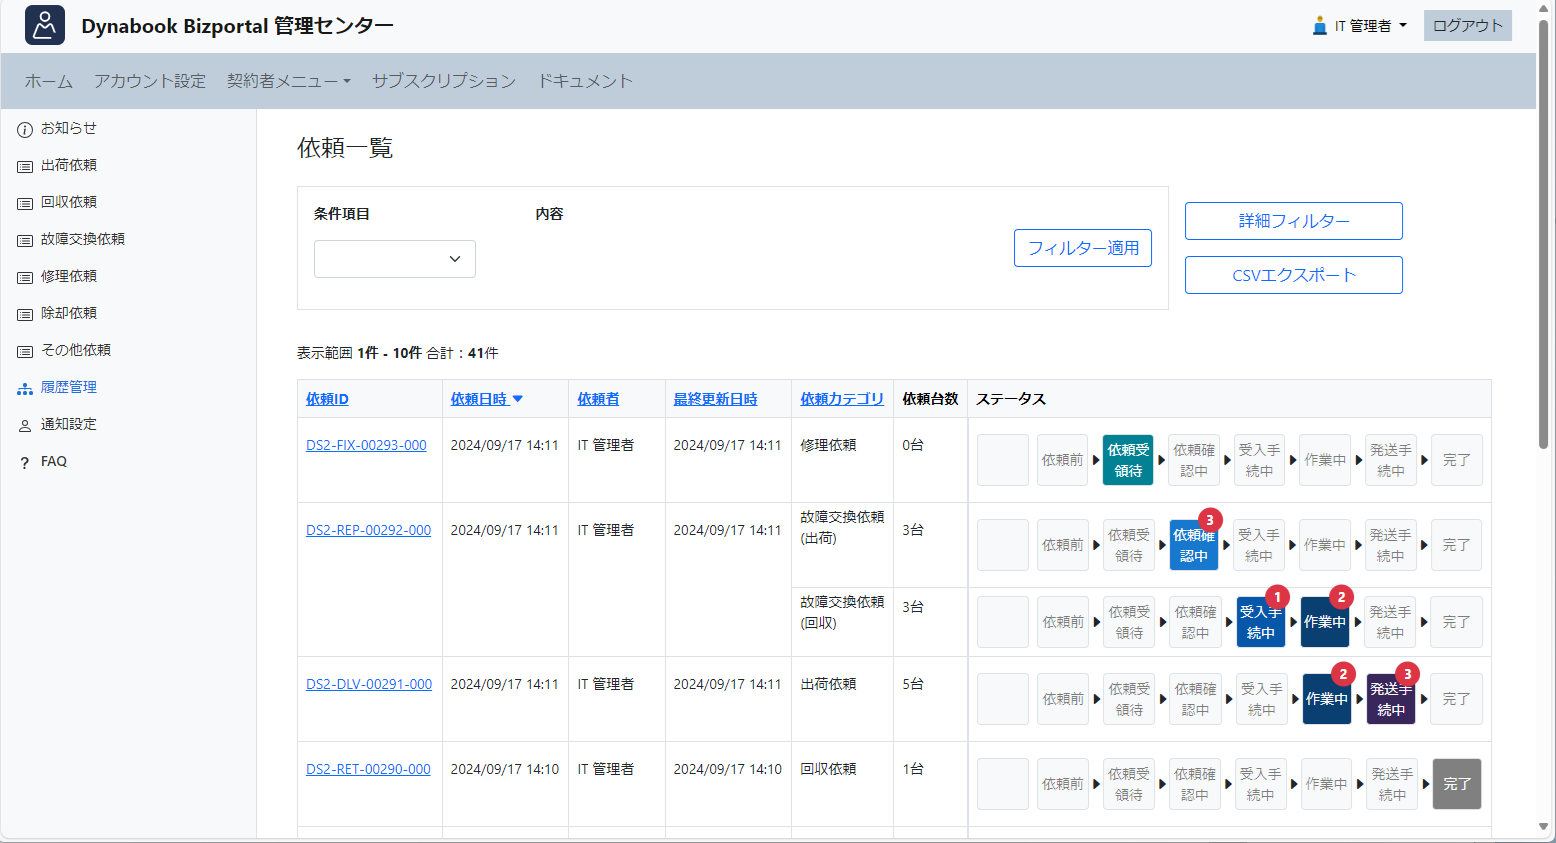Click the FAQ question mark icon

[x=25, y=462]
